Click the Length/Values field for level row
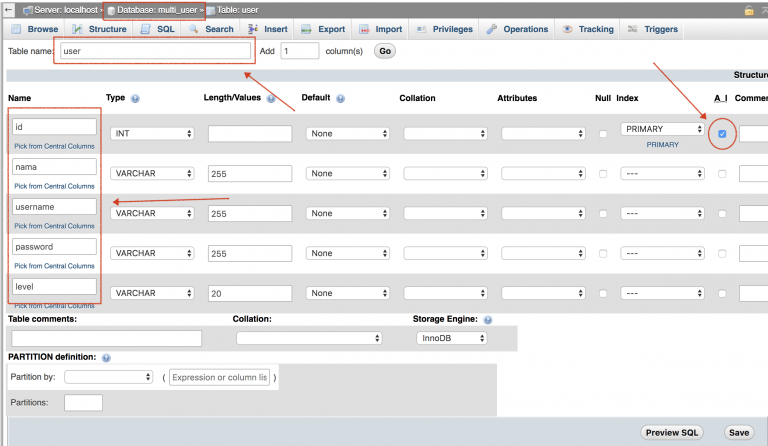 pyautogui.click(x=250, y=294)
